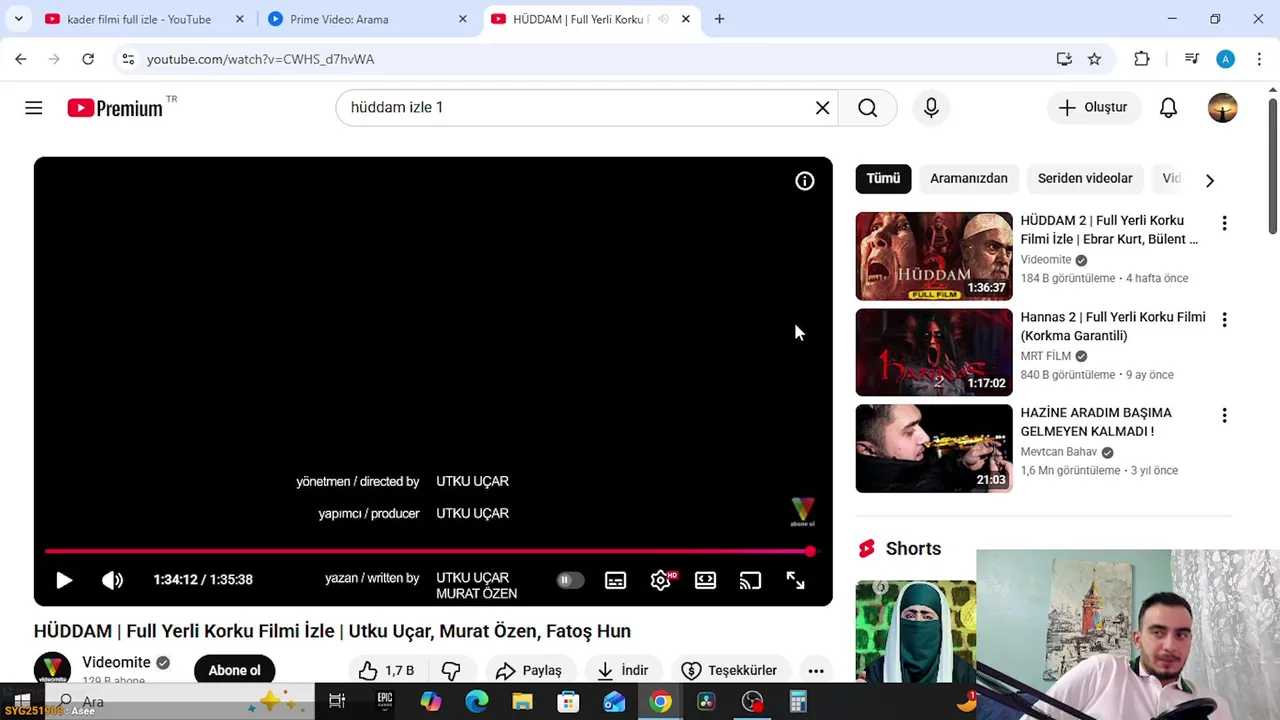This screenshot has width=1280, height=720.
Task: Open the Videomite channel avatar
Action: coord(52,669)
